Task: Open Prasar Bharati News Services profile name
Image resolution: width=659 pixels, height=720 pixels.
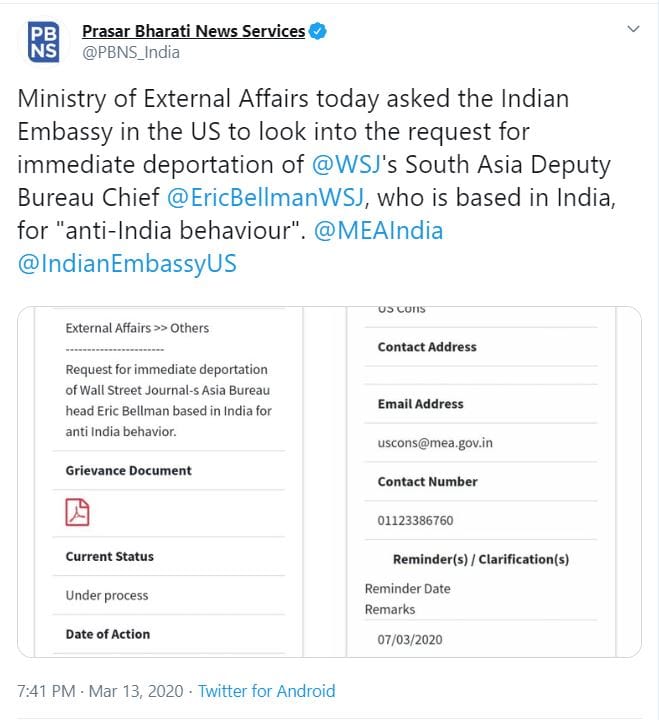Action: (x=193, y=31)
